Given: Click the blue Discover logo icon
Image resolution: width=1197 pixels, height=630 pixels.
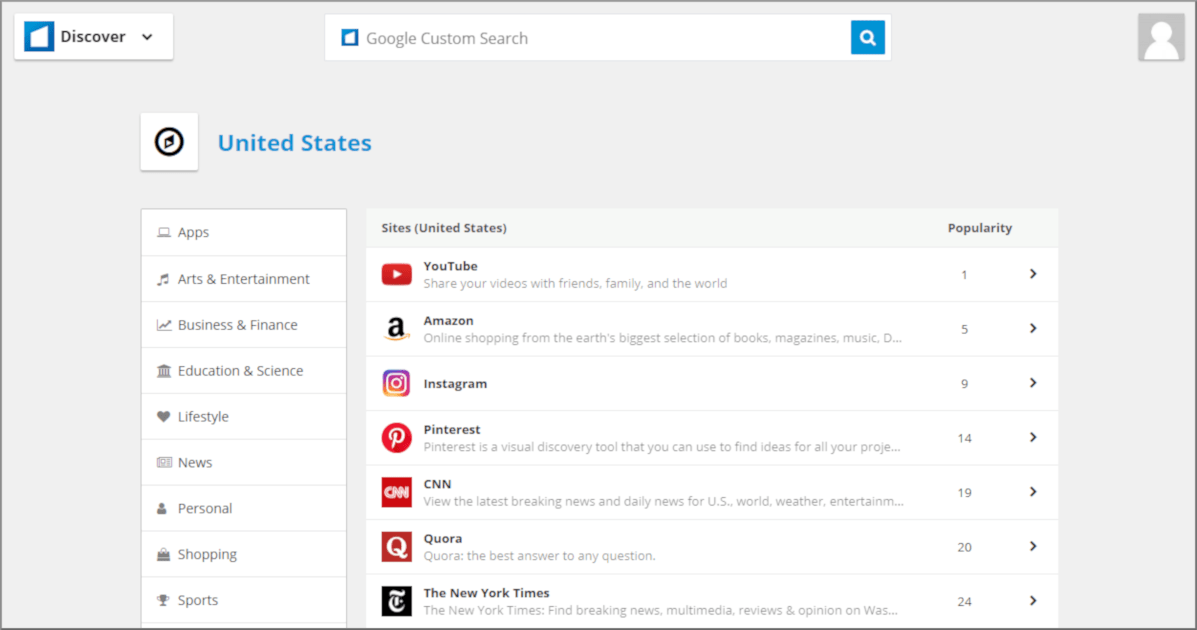Looking at the screenshot, I should [39, 37].
